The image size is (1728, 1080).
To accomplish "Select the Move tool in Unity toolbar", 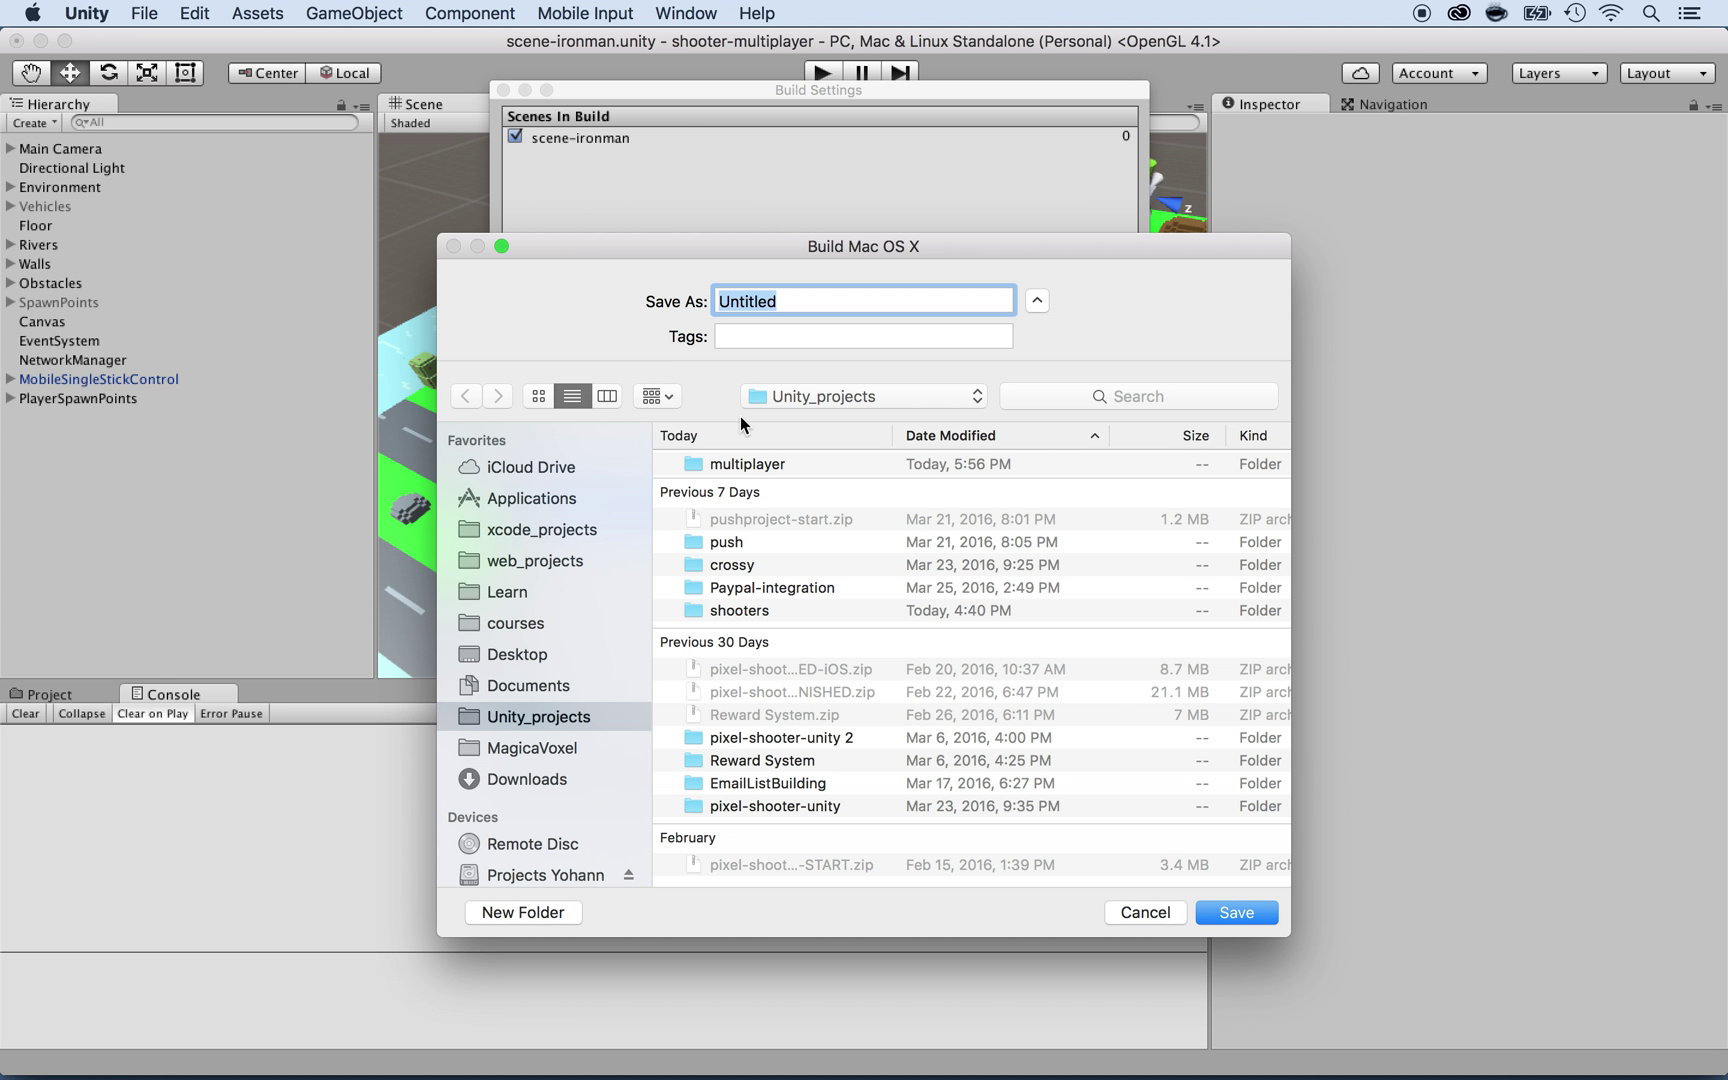I will click(70, 73).
